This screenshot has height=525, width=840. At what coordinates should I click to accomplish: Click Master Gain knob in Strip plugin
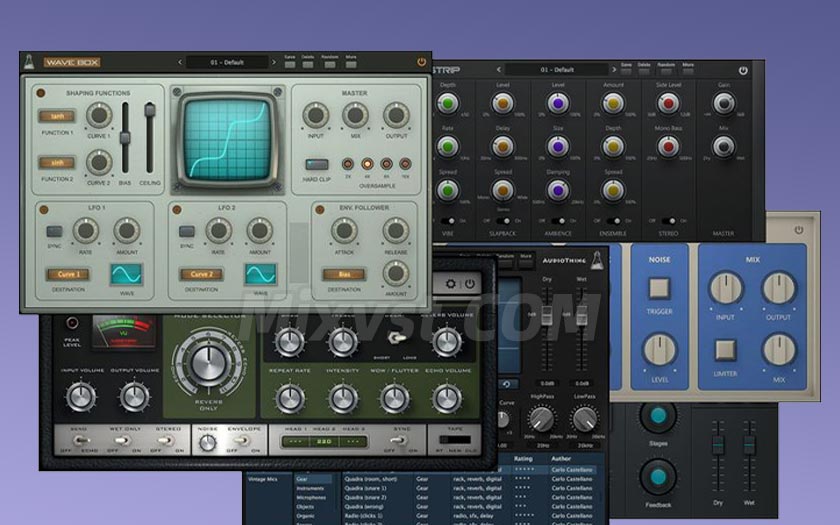[724, 103]
